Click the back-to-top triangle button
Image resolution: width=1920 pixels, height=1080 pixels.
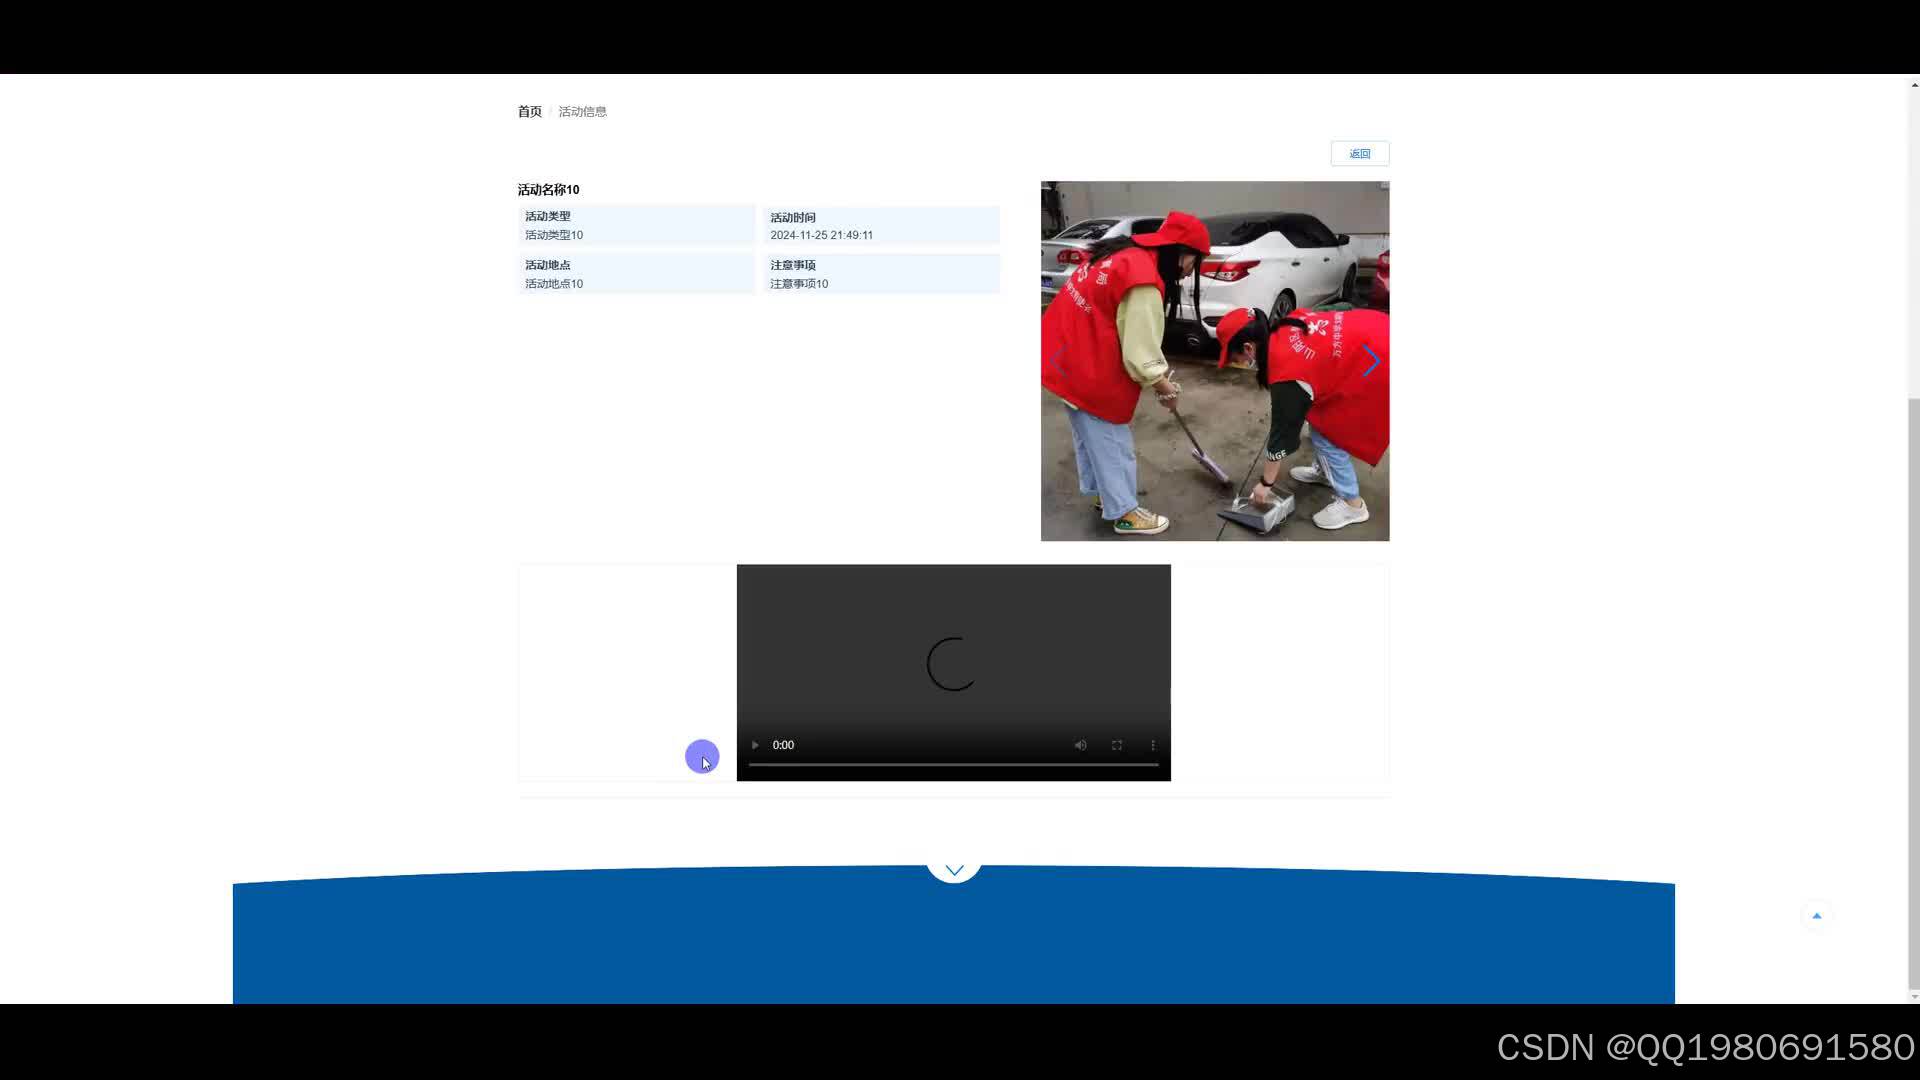click(1817, 916)
